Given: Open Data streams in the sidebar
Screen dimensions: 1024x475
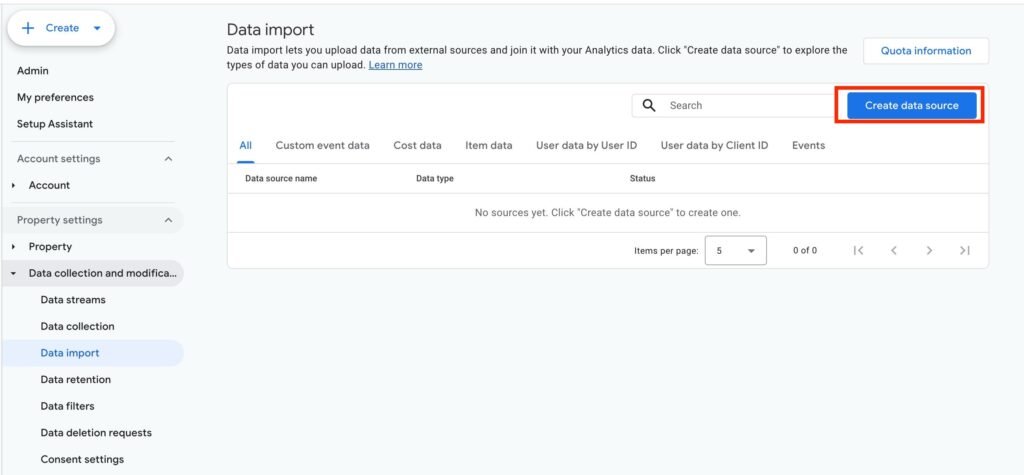Looking at the screenshot, I should [73, 299].
